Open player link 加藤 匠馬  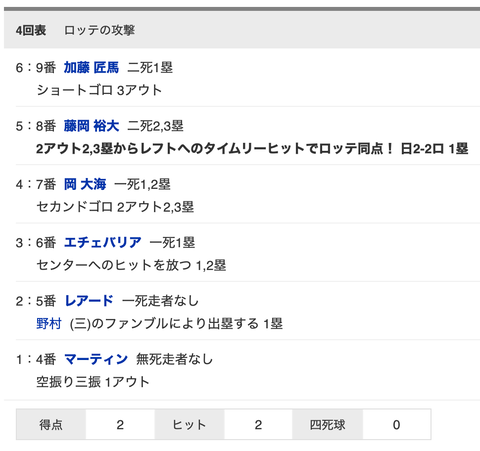coord(91,68)
